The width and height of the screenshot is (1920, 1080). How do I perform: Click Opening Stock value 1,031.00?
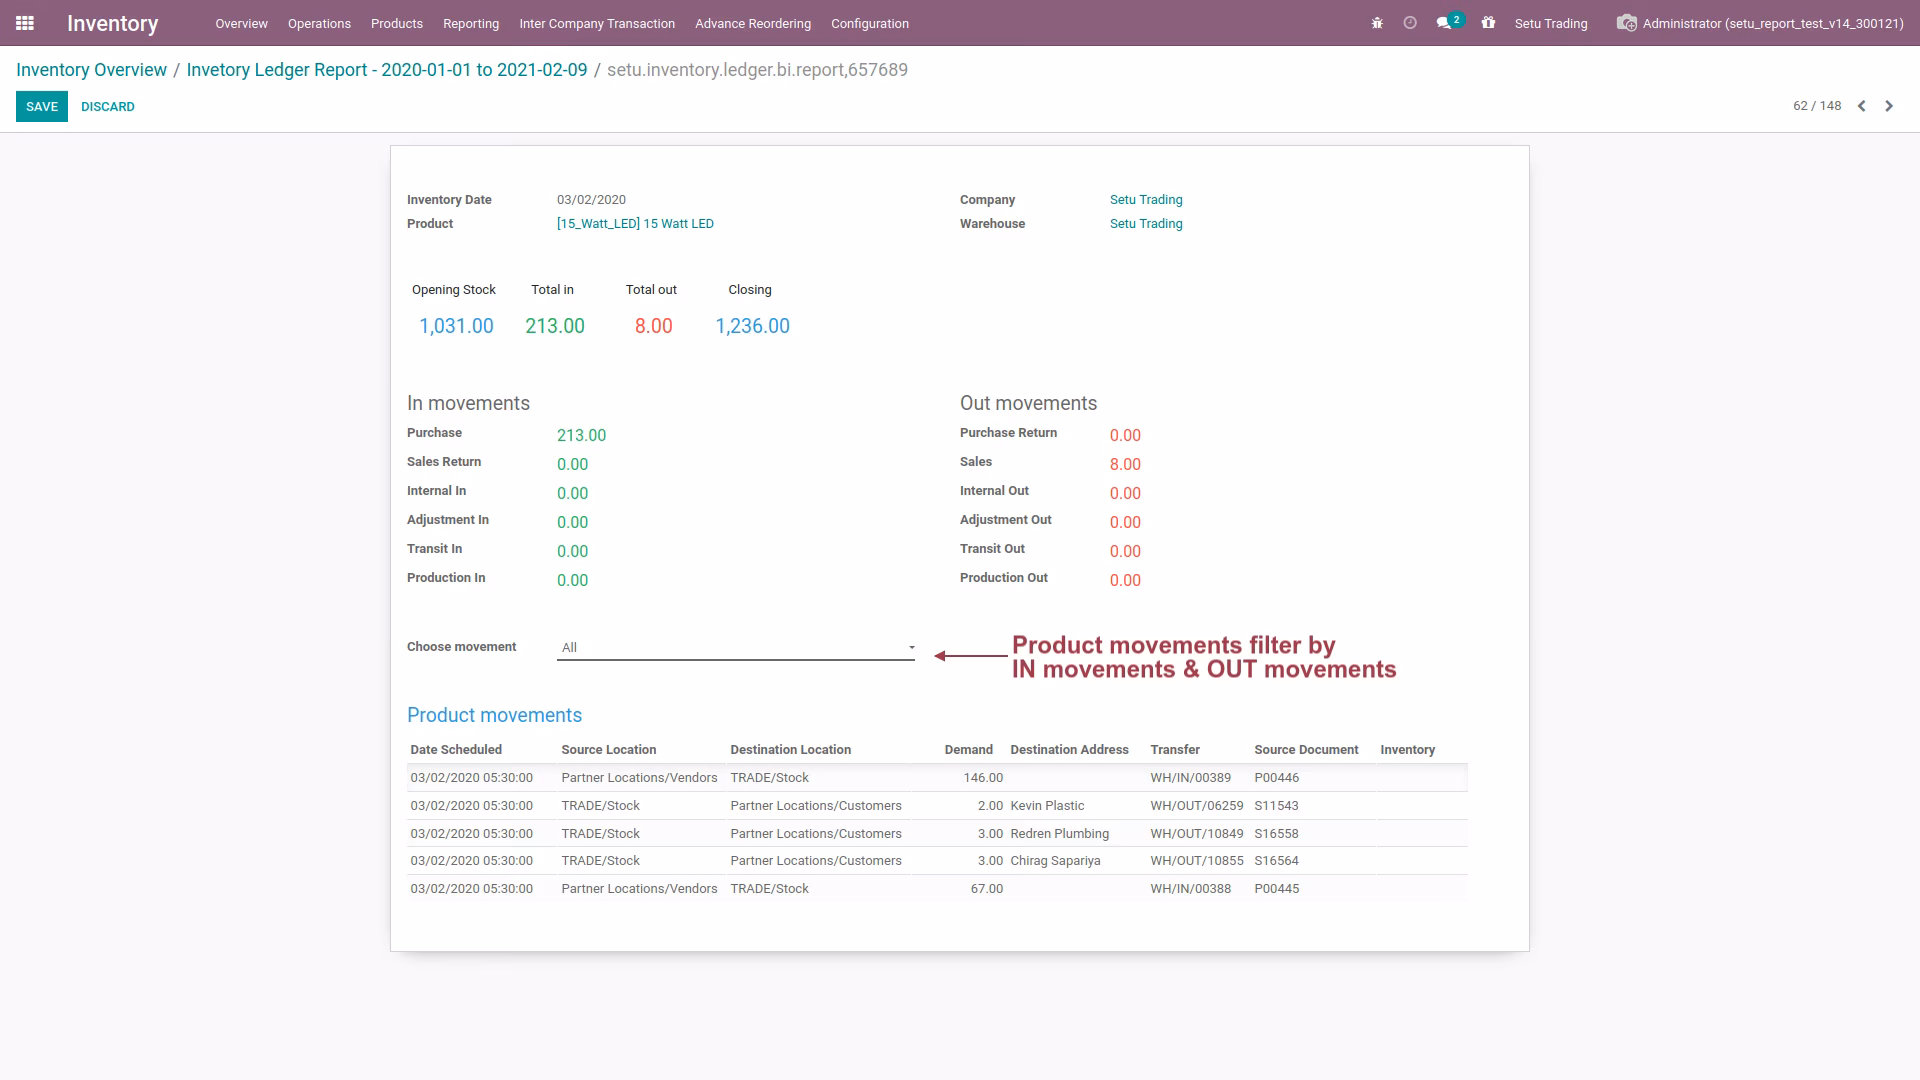click(x=456, y=326)
